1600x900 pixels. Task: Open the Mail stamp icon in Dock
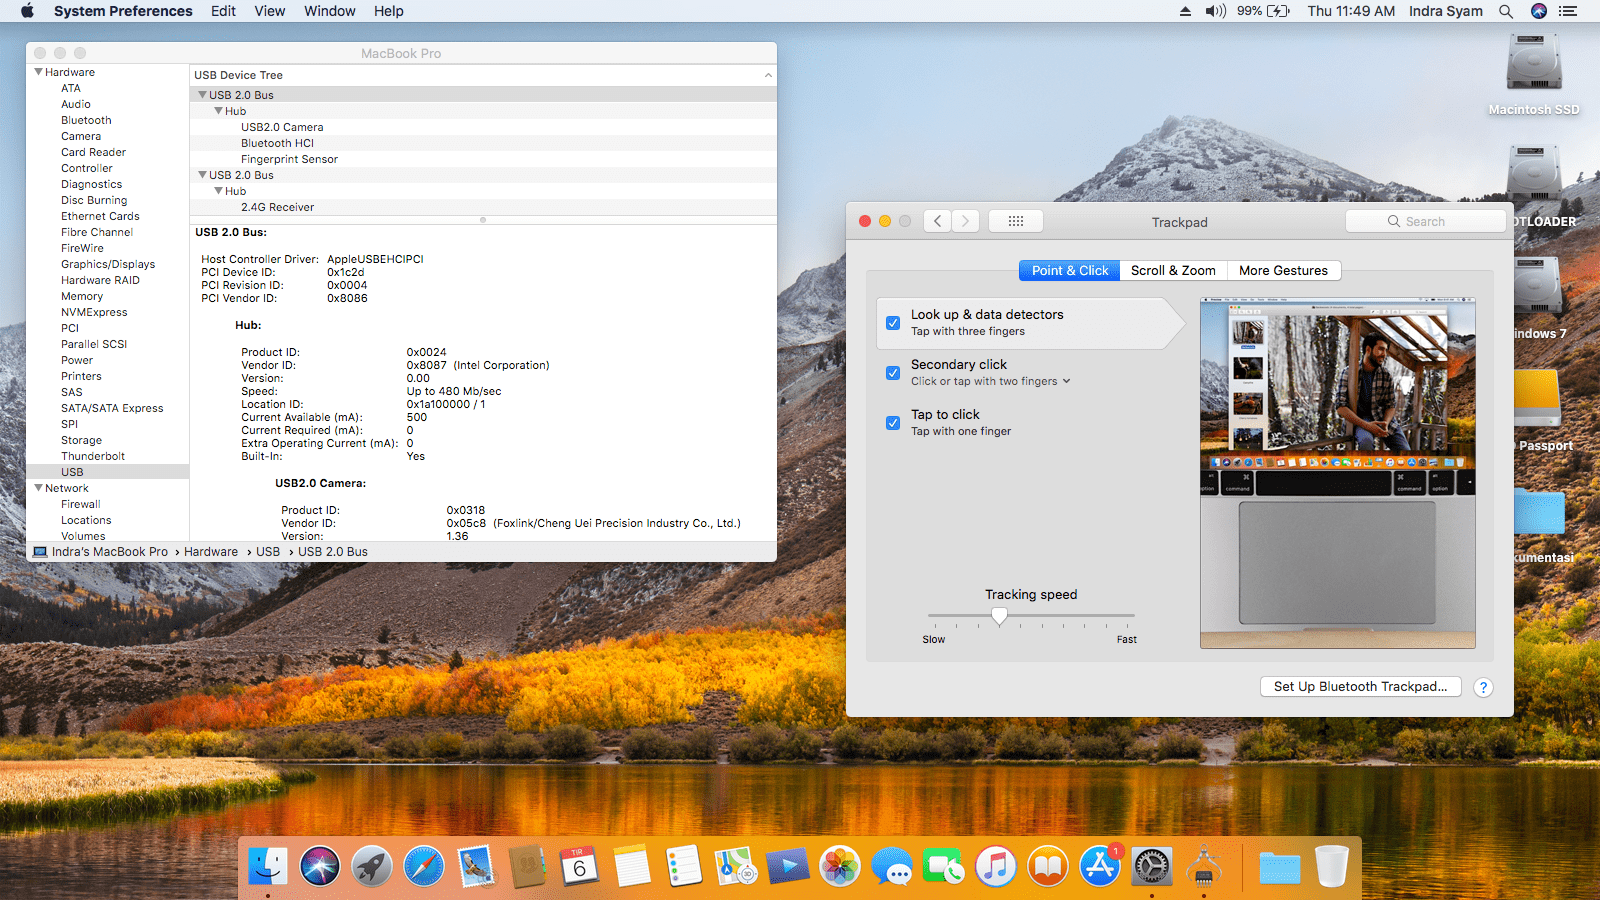[476, 866]
